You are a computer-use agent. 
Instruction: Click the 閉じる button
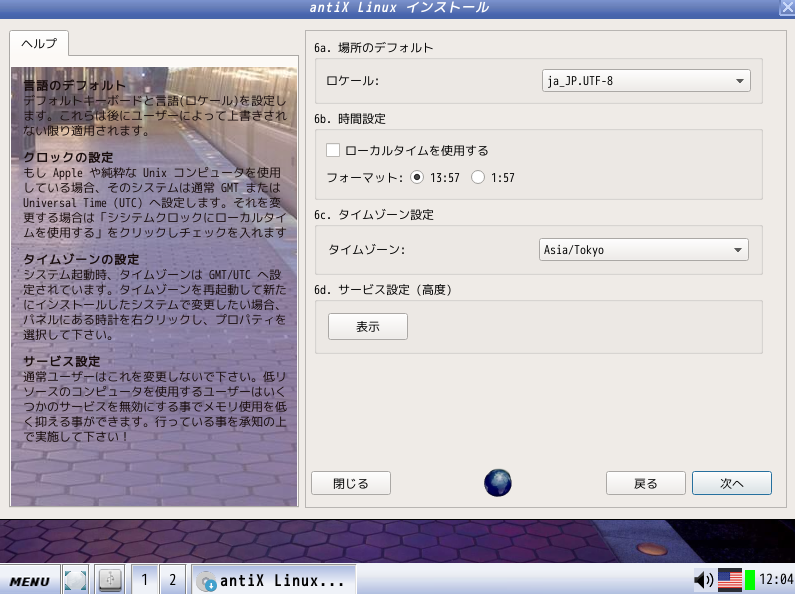coord(351,483)
